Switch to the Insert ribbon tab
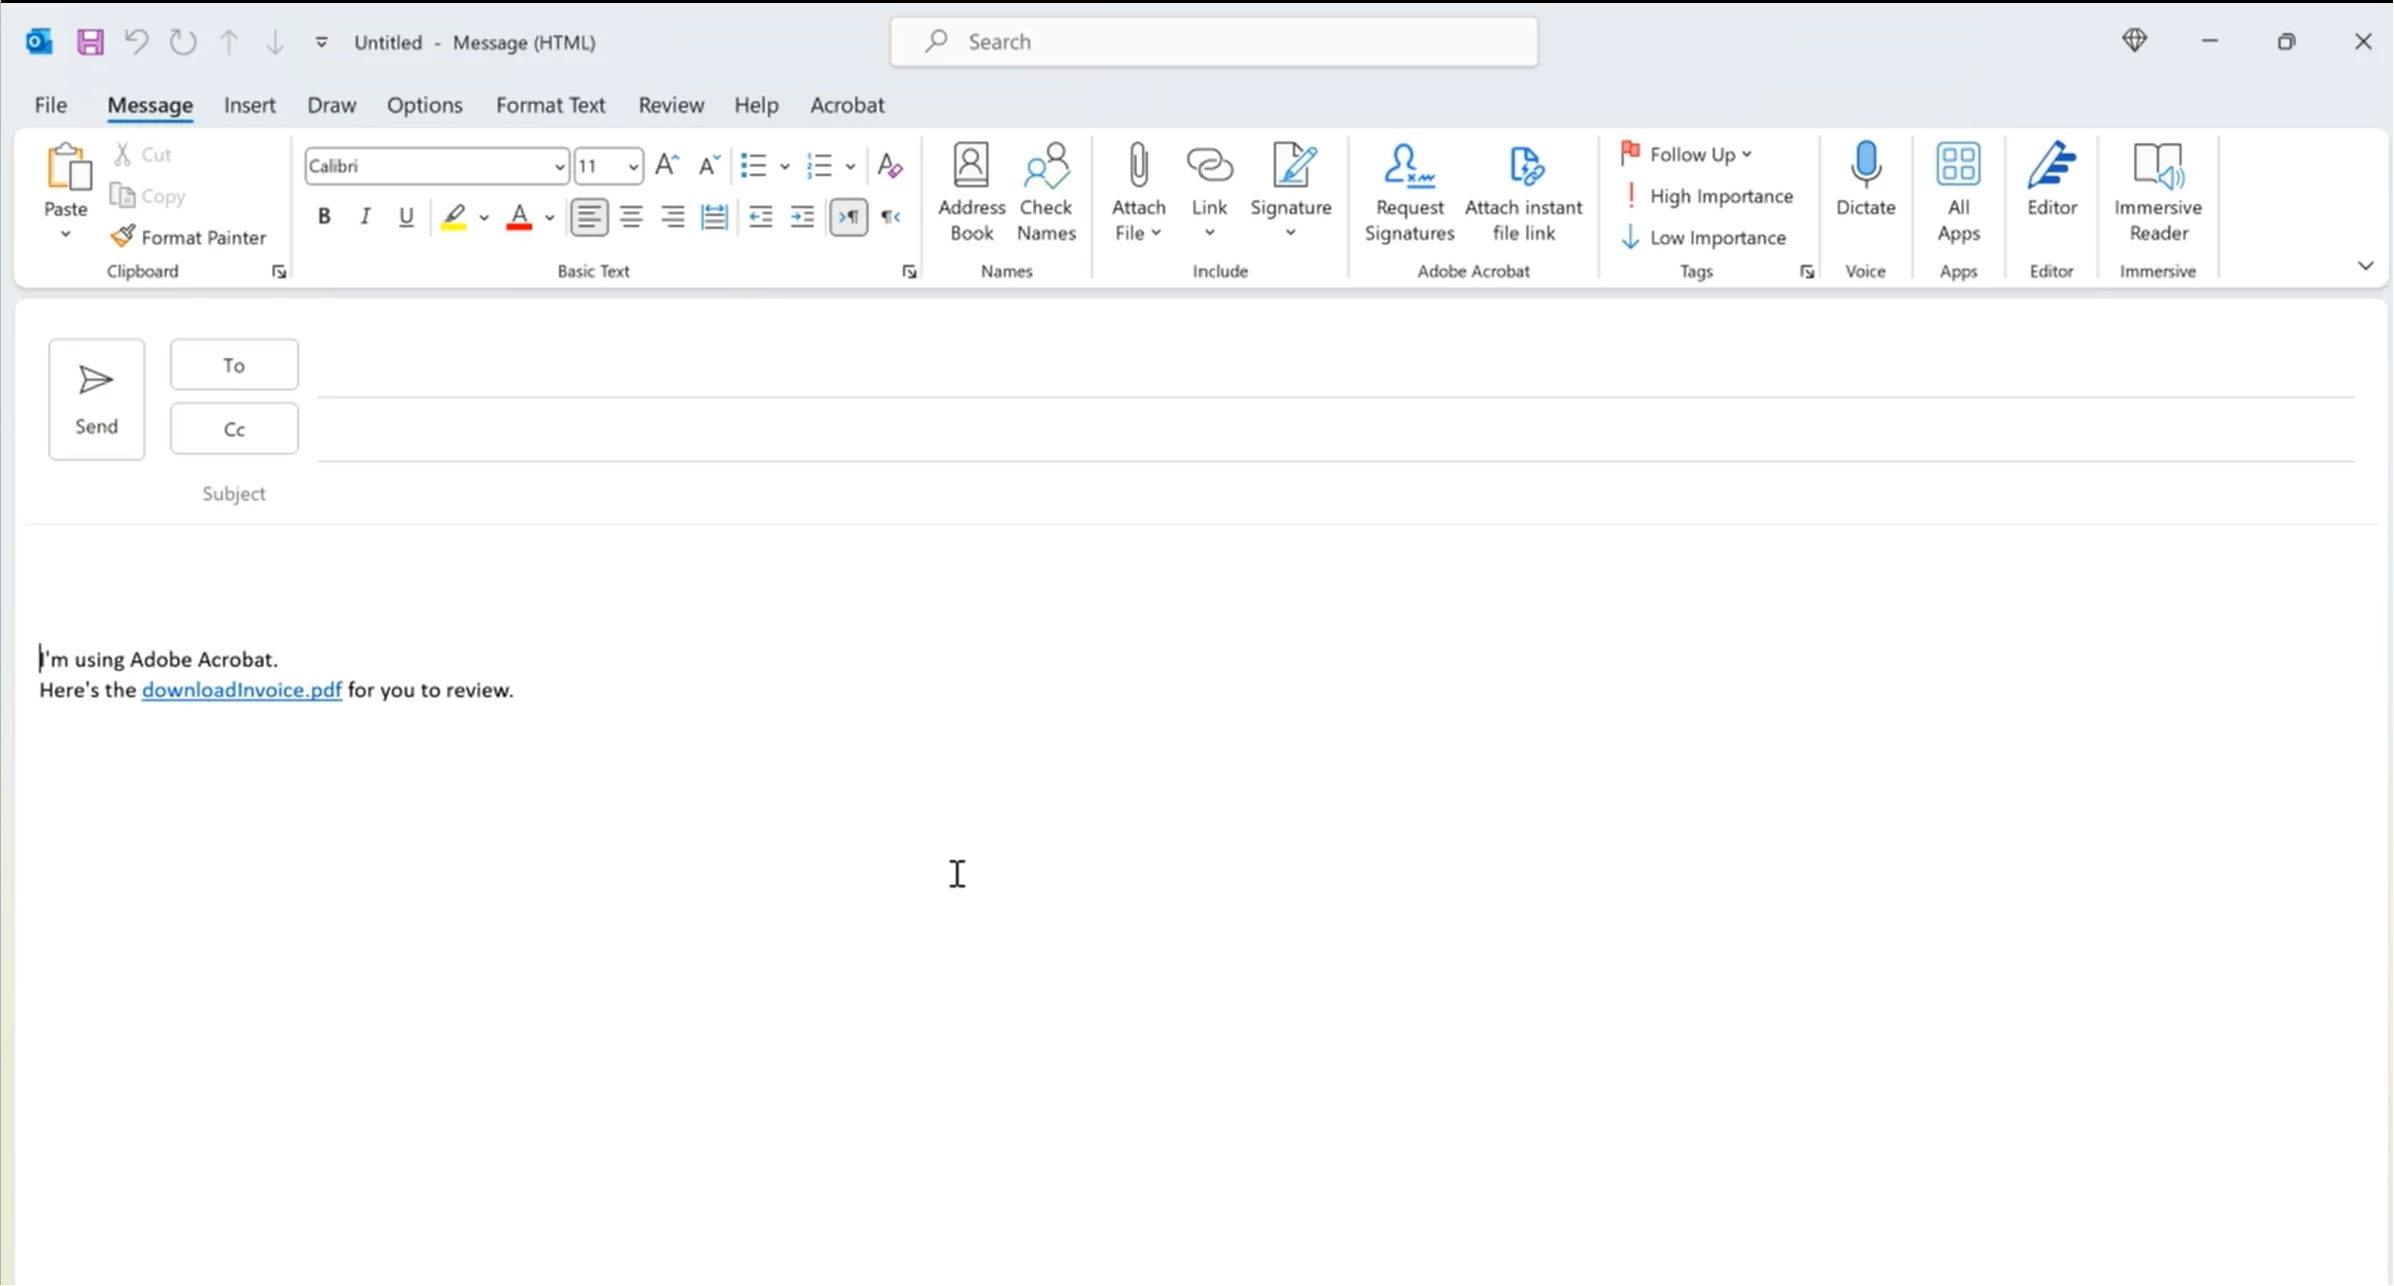Image resolution: width=2394 pixels, height=1286 pixels. click(x=249, y=105)
